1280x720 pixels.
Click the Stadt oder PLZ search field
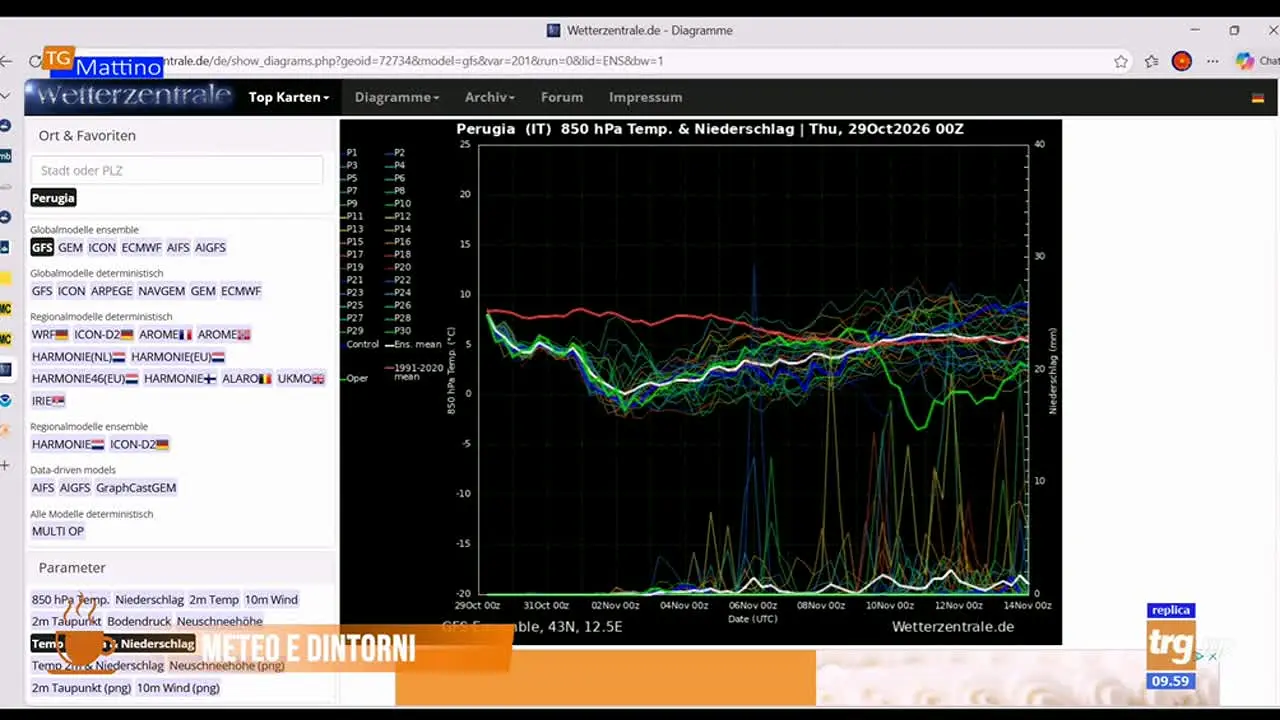(177, 170)
